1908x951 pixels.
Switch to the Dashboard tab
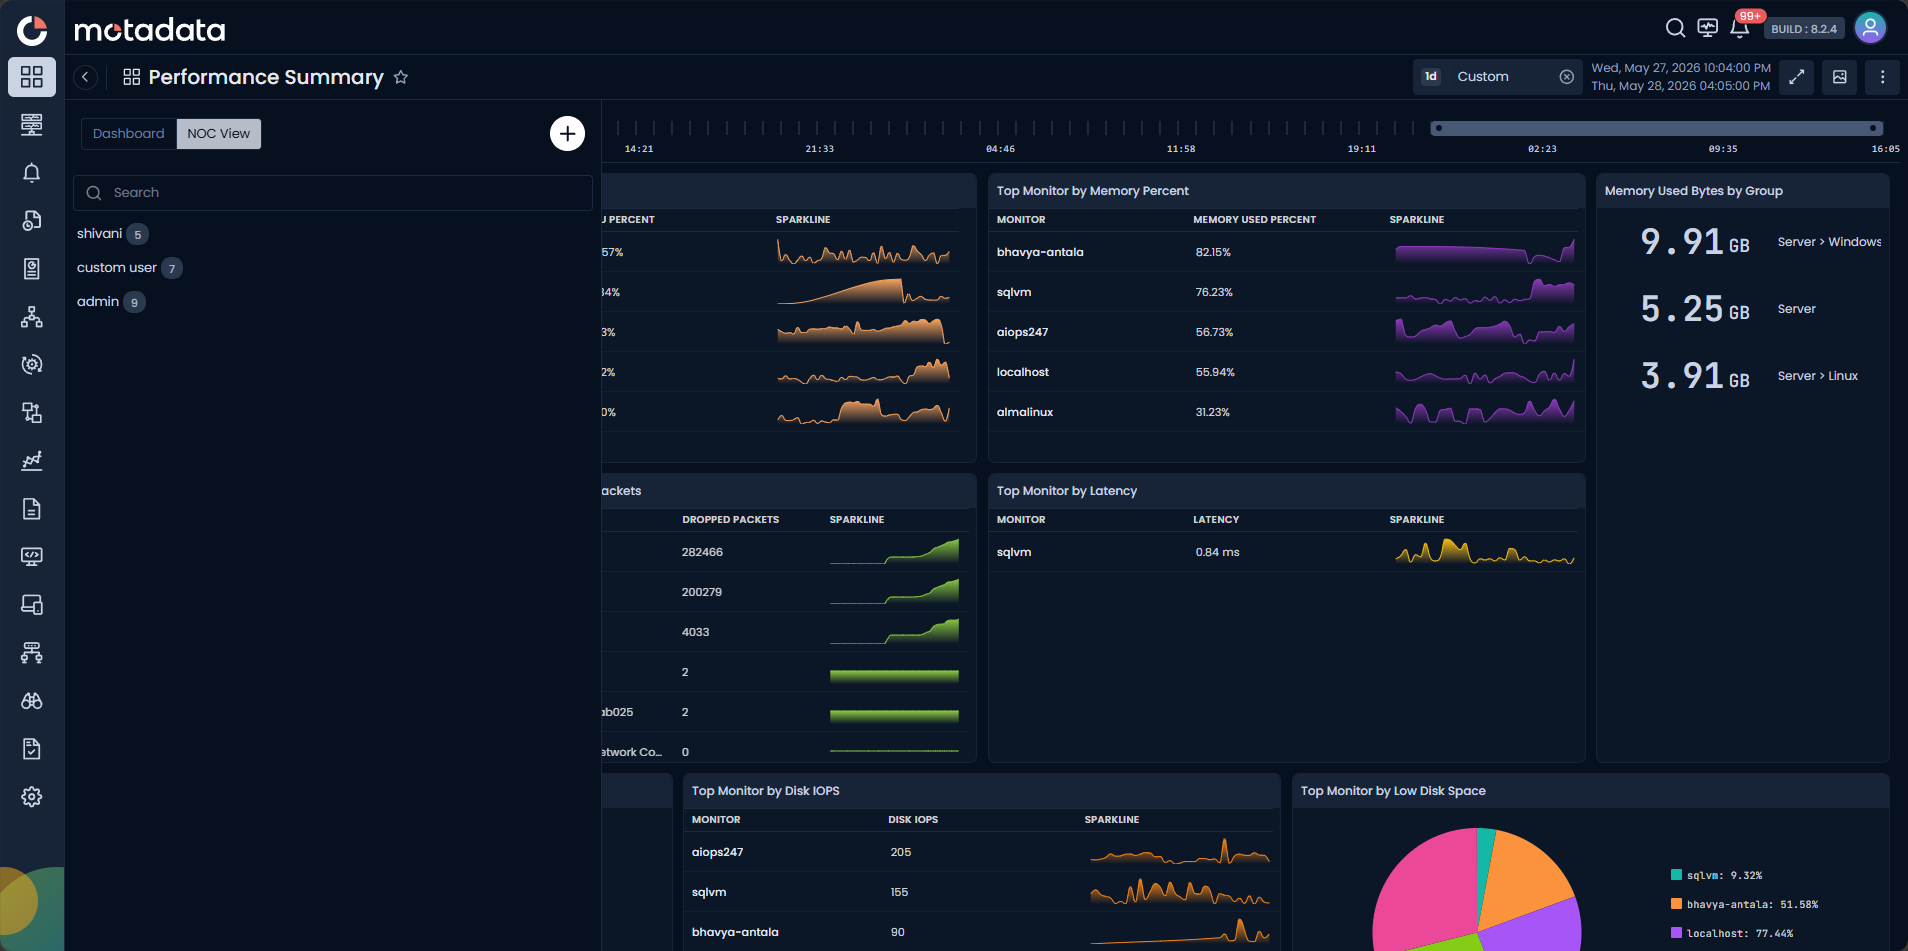129,134
